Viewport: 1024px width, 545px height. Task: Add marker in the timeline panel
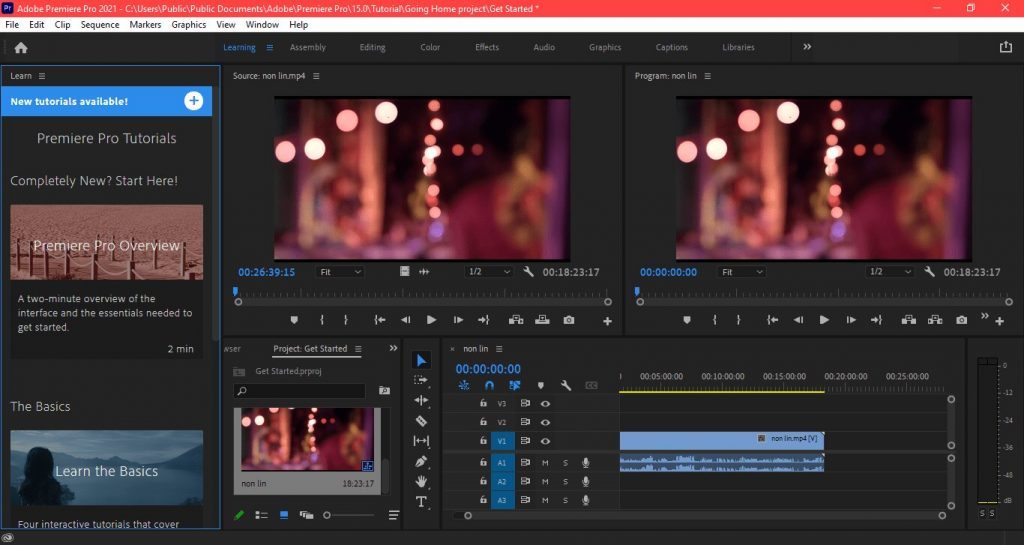click(x=541, y=386)
